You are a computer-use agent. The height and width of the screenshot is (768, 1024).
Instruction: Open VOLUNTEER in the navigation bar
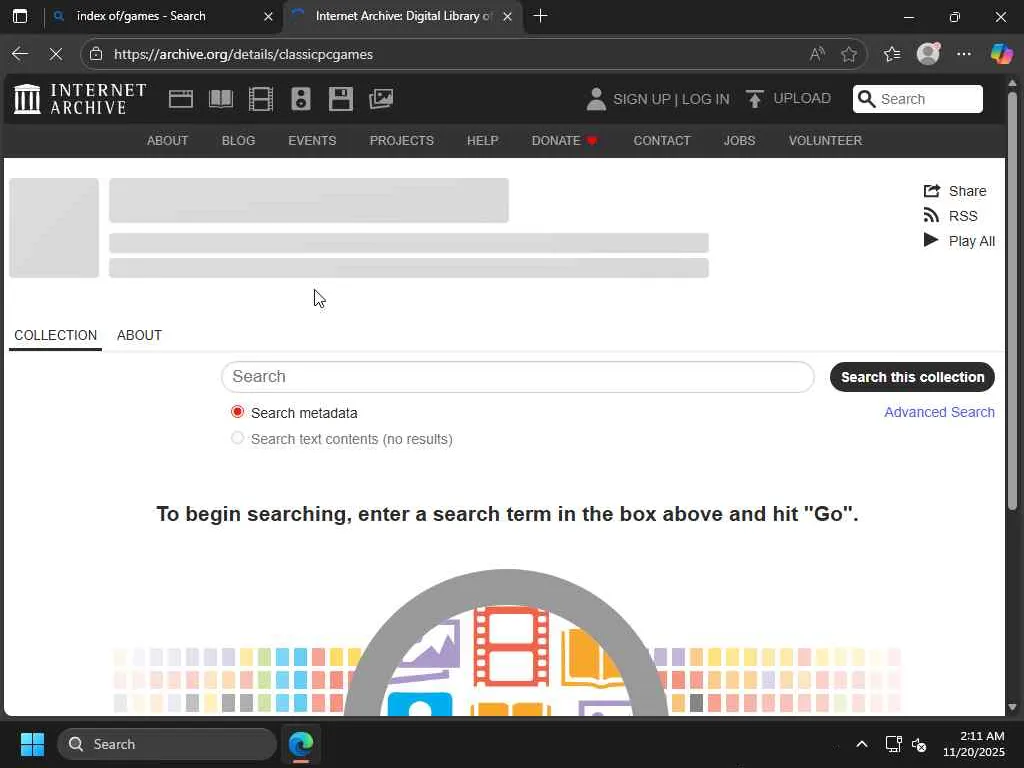pyautogui.click(x=825, y=140)
